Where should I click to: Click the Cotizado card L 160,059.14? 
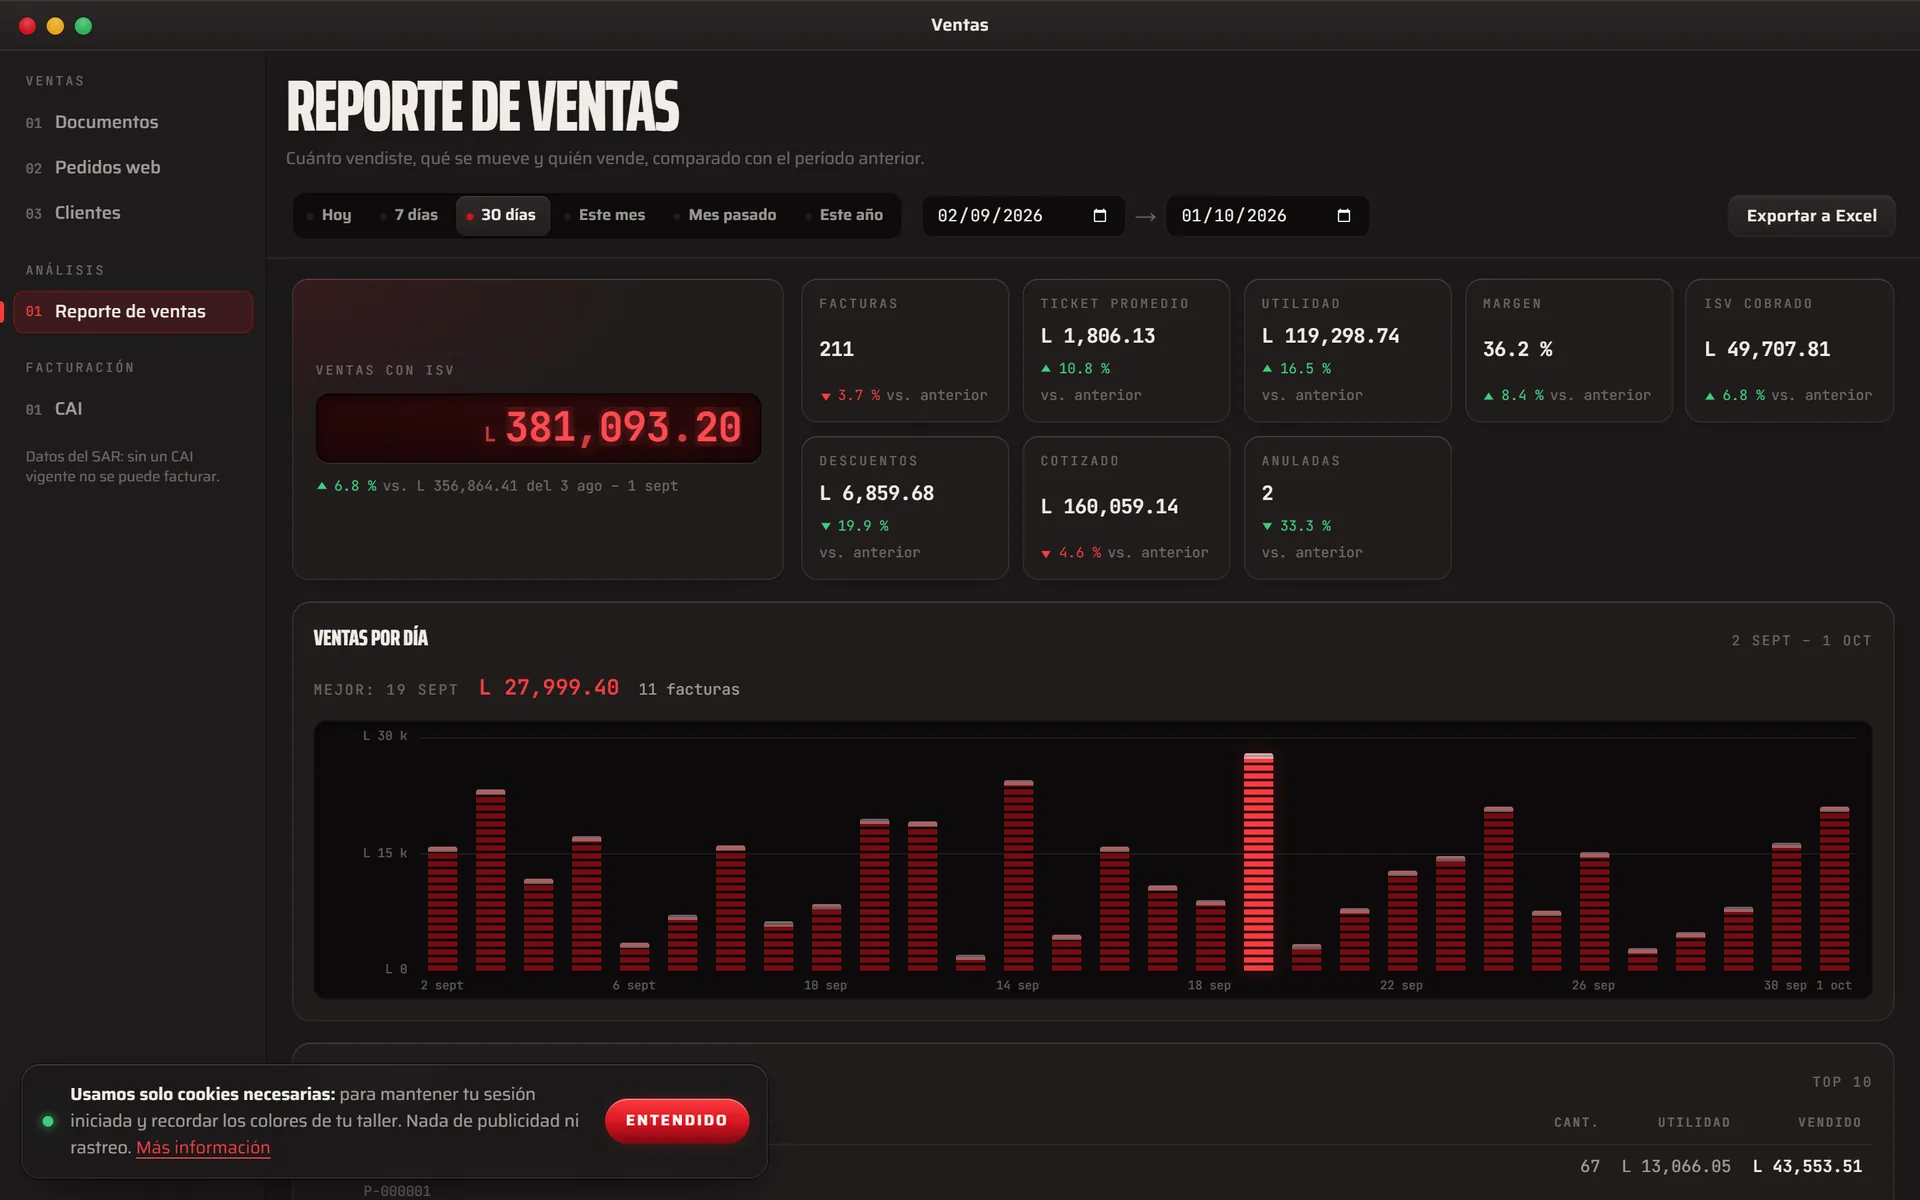click(1126, 508)
